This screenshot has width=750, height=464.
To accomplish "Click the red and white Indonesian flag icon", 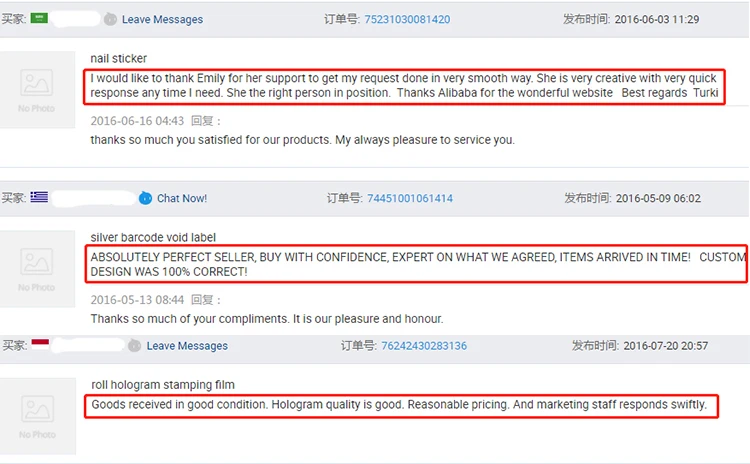I will [x=40, y=344].
